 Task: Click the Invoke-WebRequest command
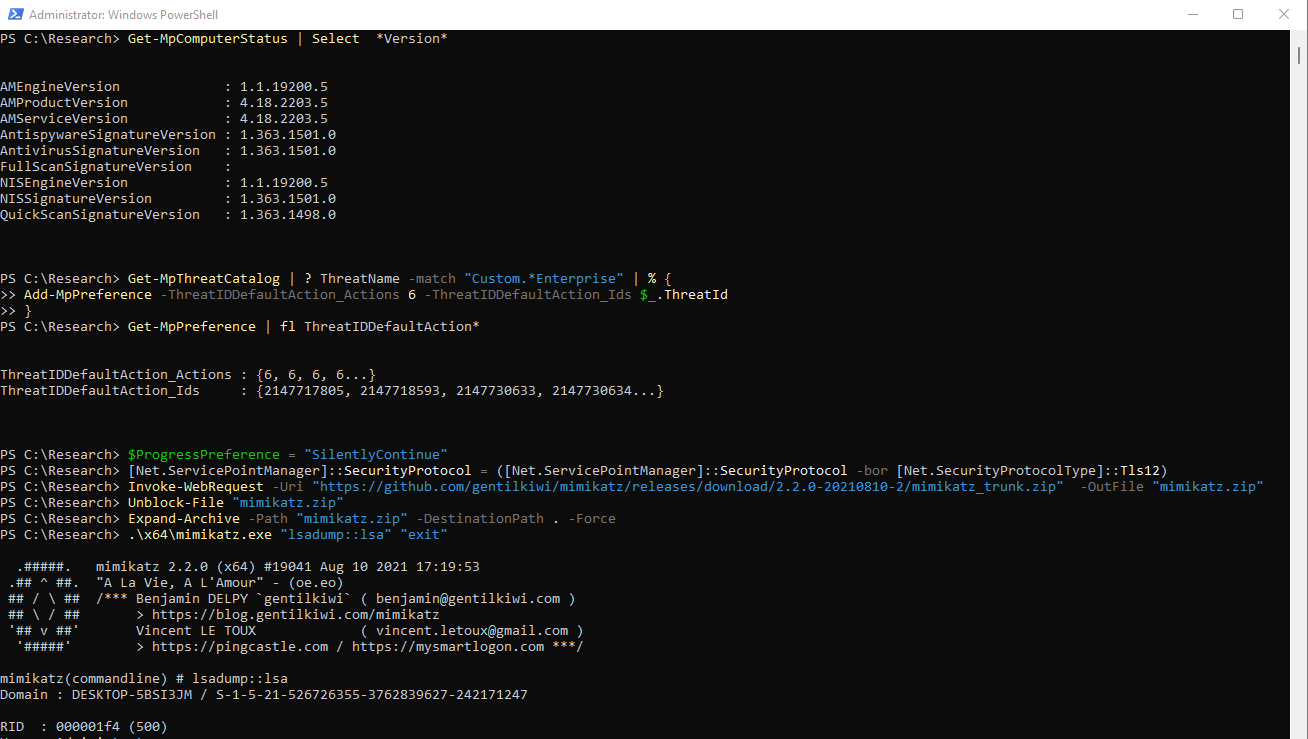point(196,487)
